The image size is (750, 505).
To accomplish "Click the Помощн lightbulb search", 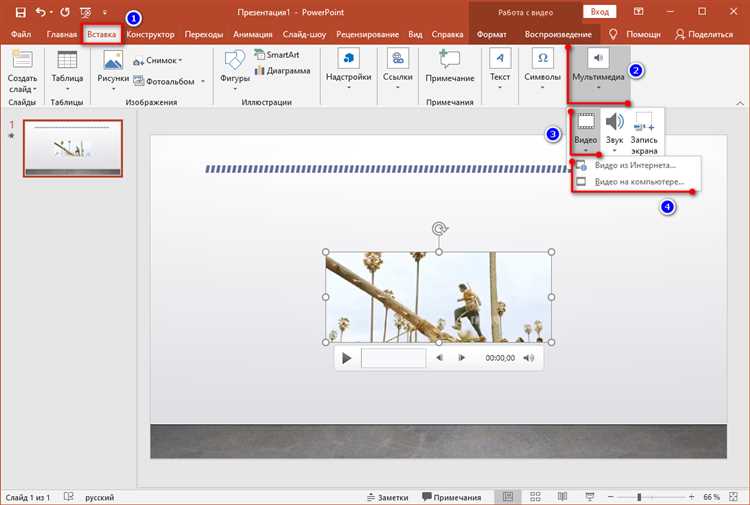I will [635, 34].
